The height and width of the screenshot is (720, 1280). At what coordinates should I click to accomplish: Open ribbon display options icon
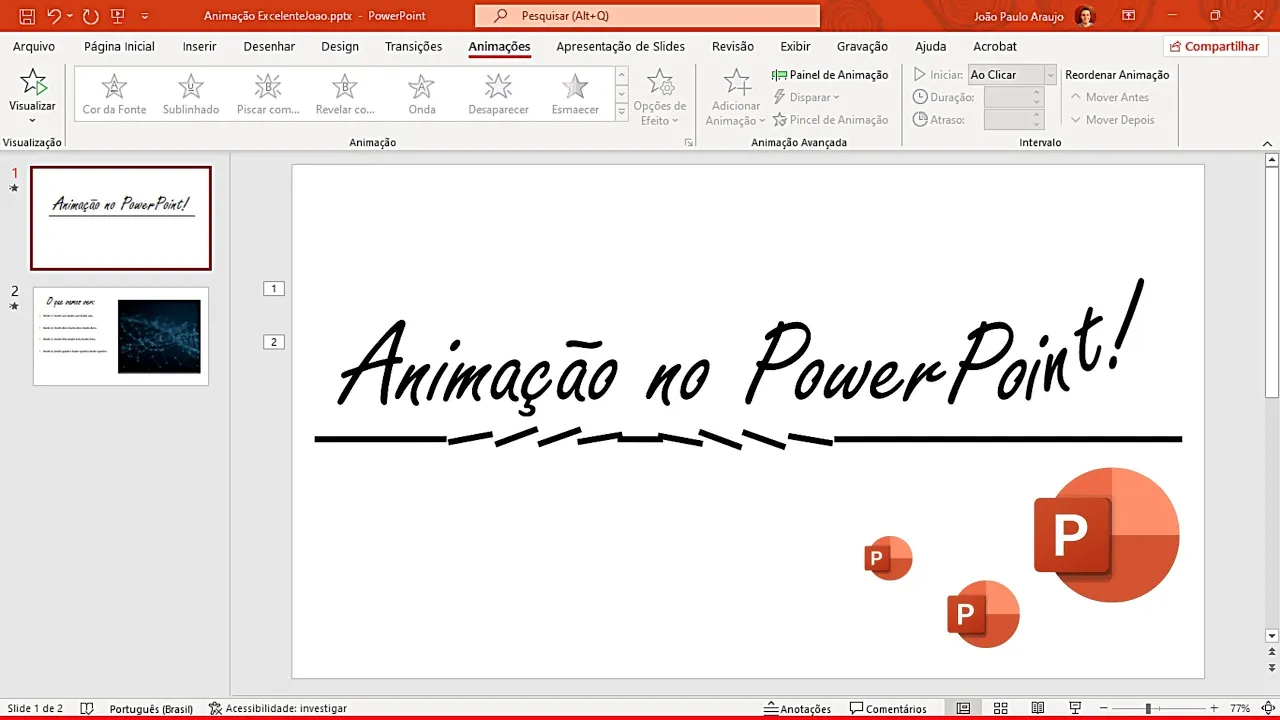pos(1129,16)
